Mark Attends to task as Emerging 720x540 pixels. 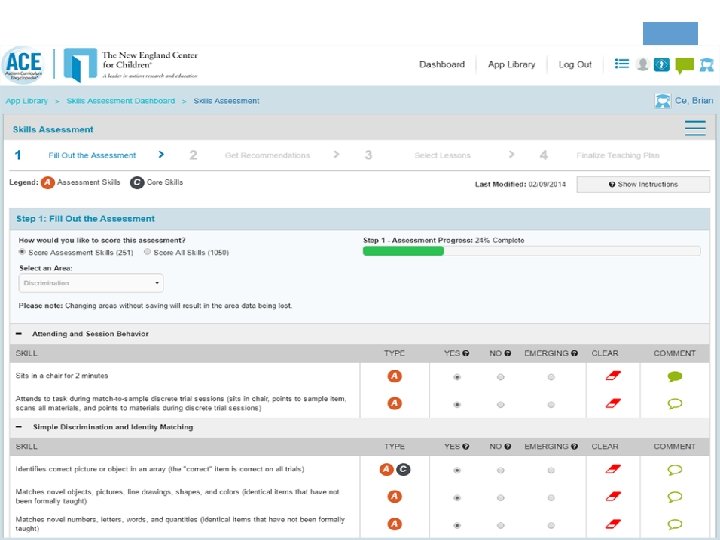pos(551,405)
